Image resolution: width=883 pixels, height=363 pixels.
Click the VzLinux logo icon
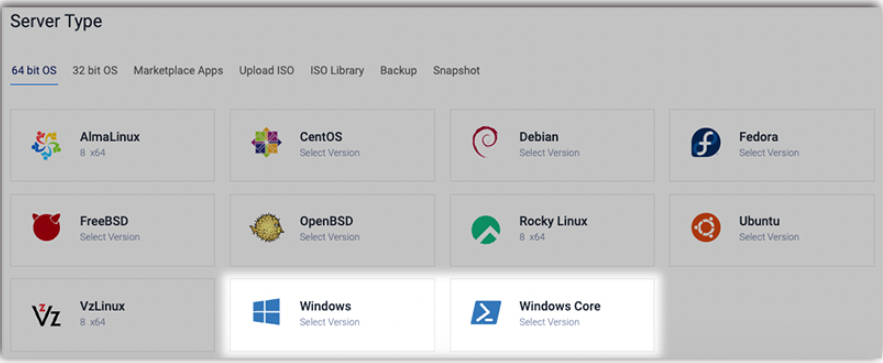pyautogui.click(x=46, y=314)
